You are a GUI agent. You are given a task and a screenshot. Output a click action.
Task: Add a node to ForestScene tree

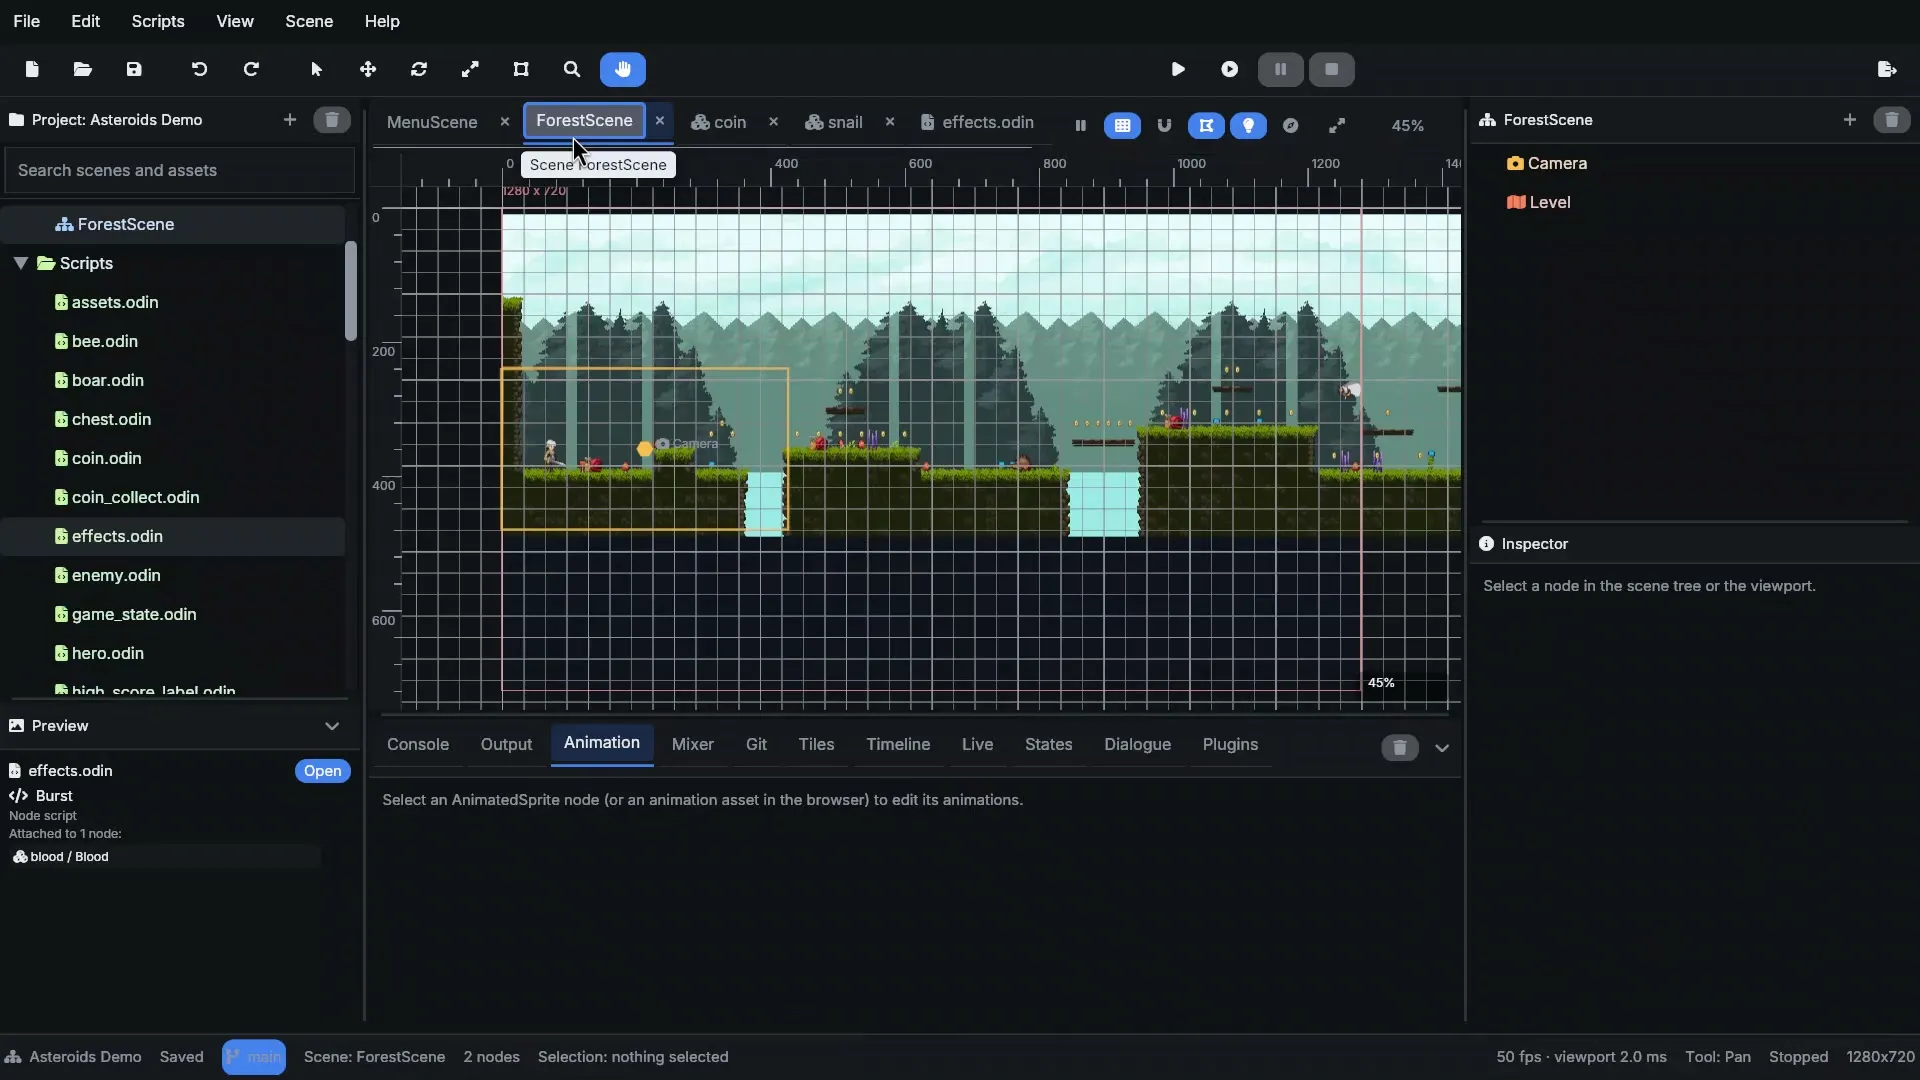click(x=1850, y=120)
